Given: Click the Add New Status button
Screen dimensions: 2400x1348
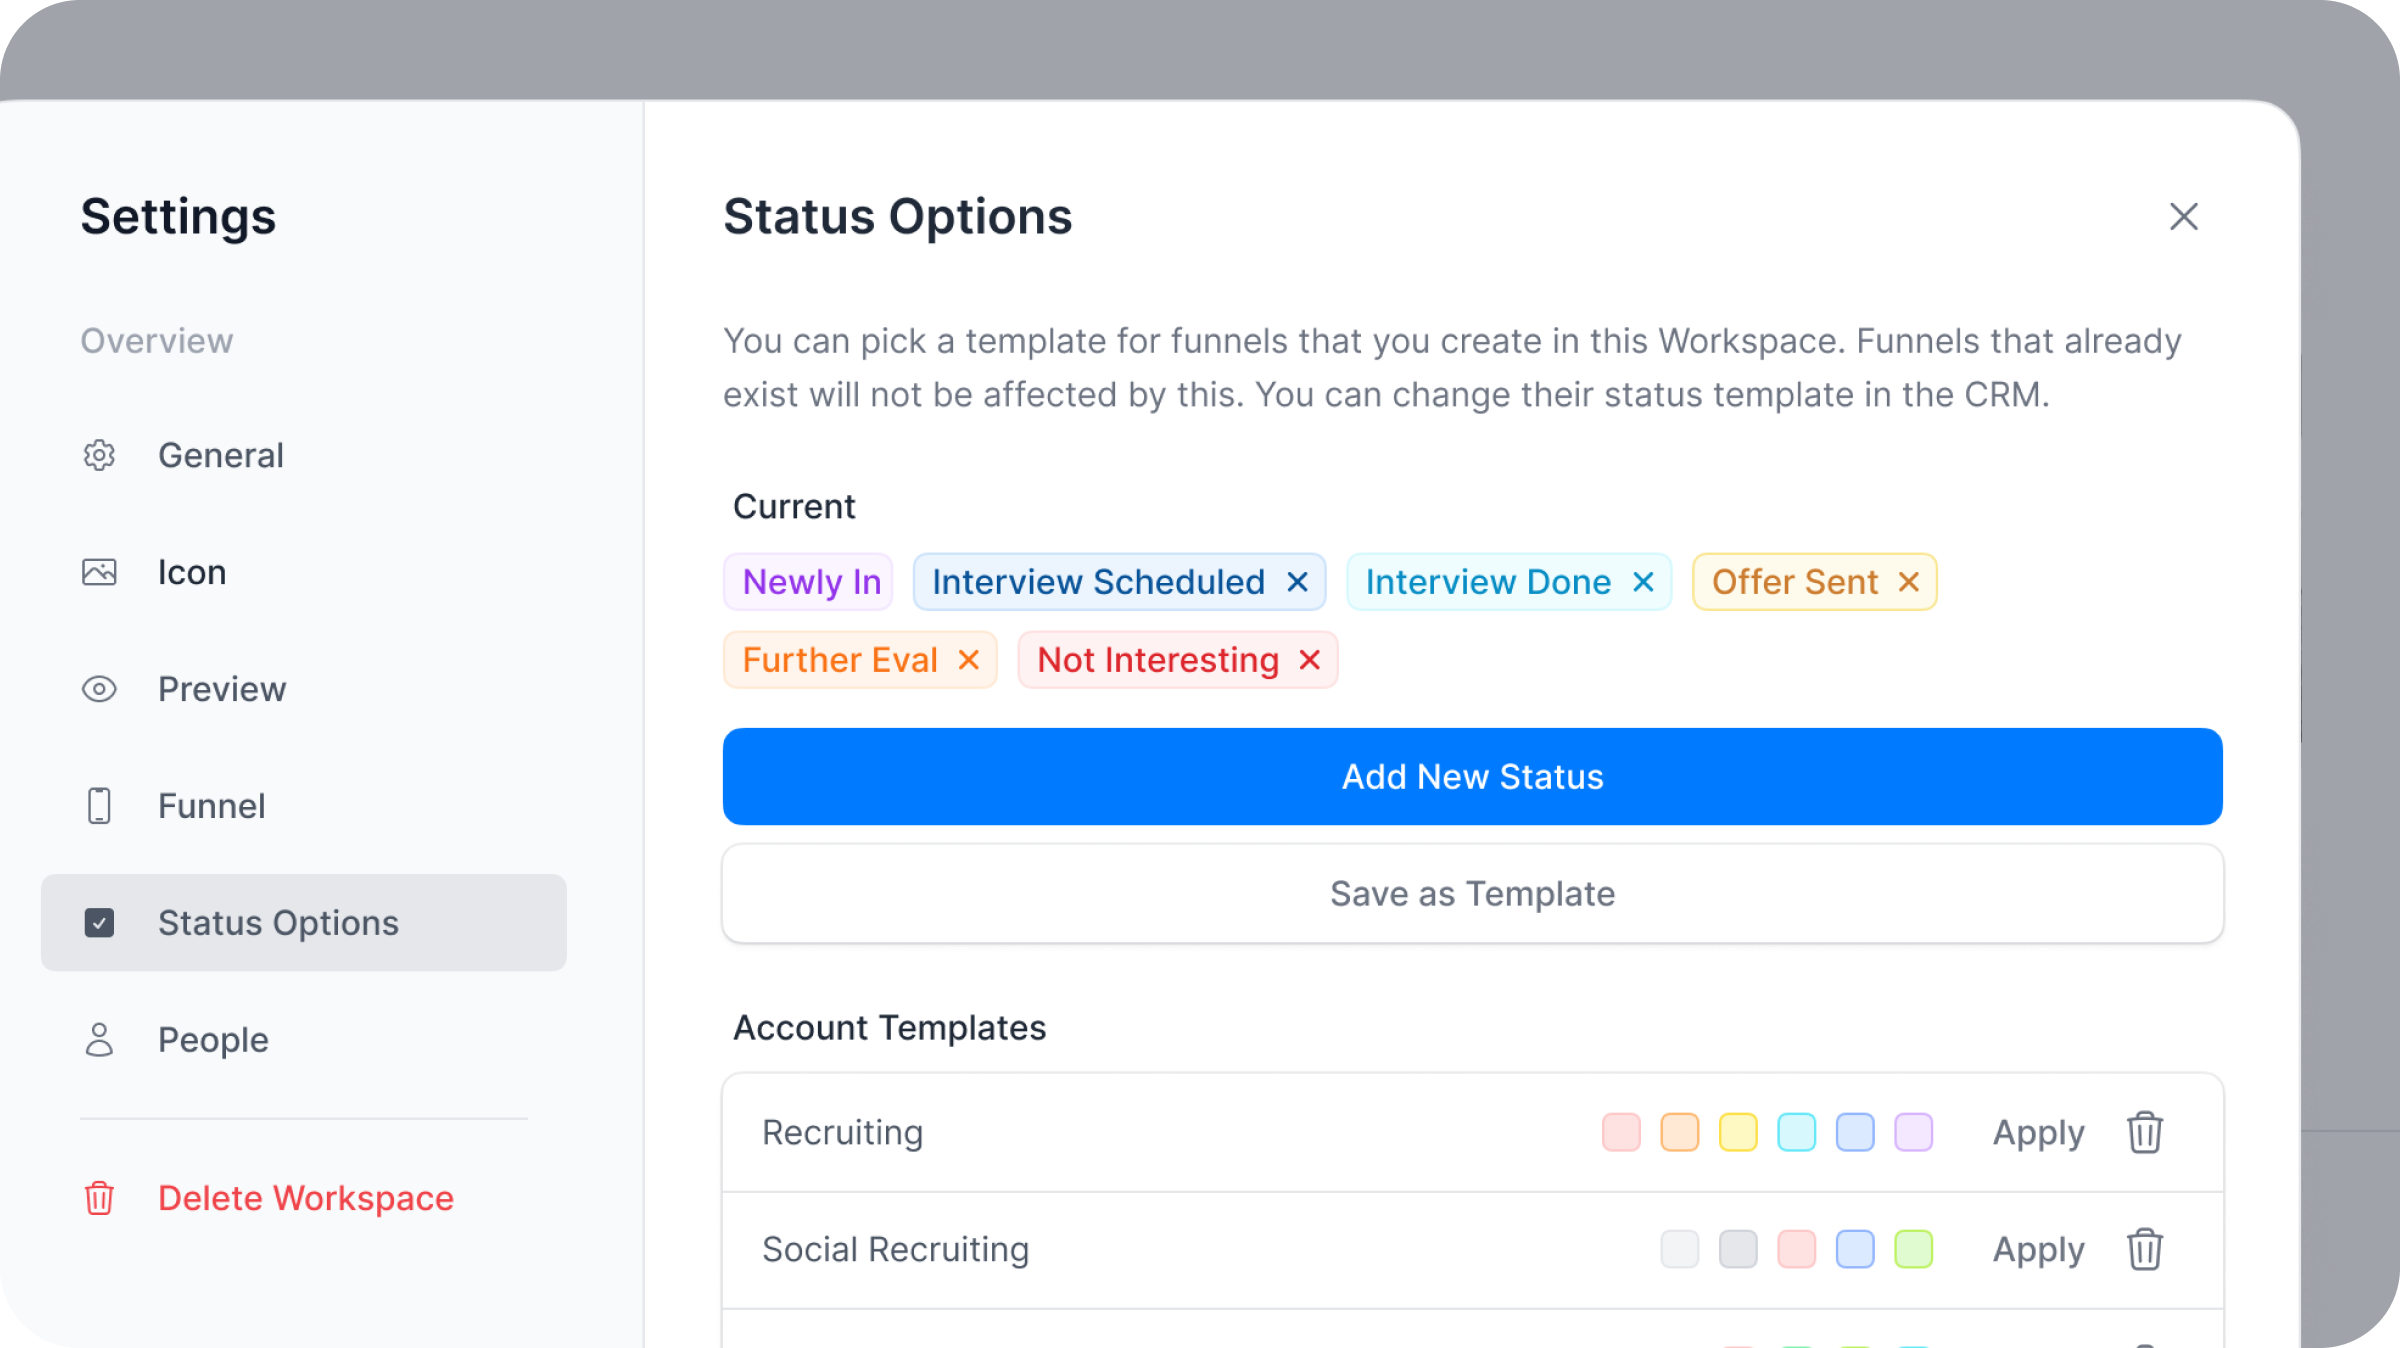Looking at the screenshot, I should coord(1472,776).
